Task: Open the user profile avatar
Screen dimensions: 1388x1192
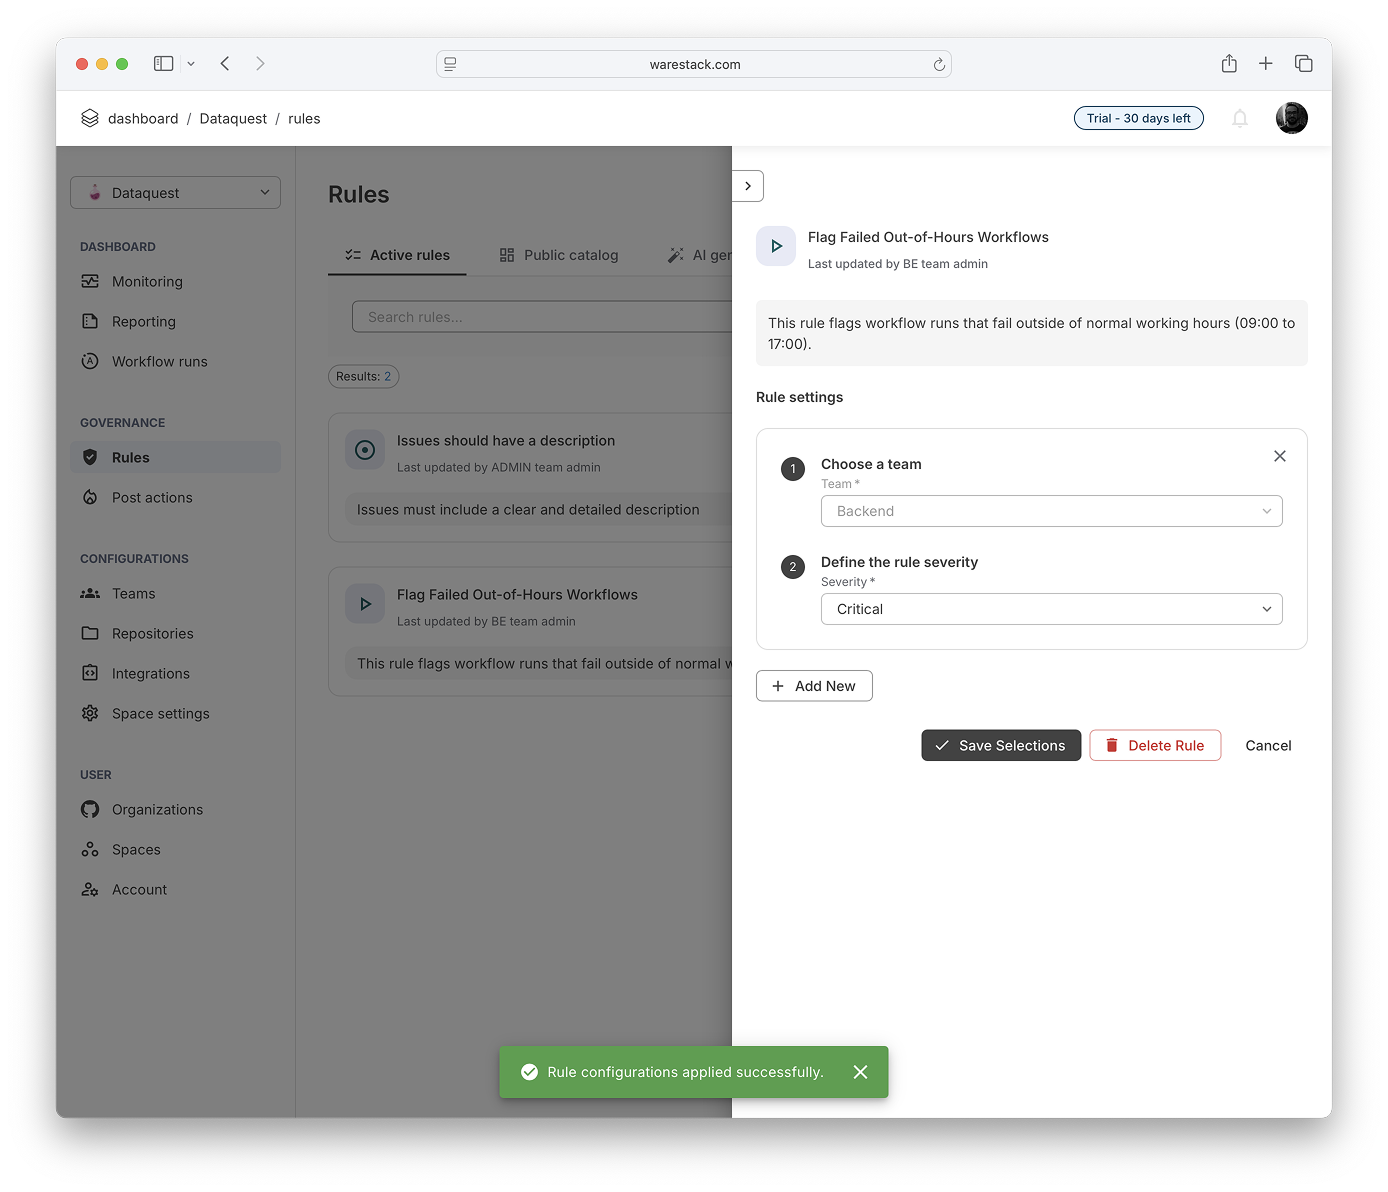Action: click(x=1291, y=118)
